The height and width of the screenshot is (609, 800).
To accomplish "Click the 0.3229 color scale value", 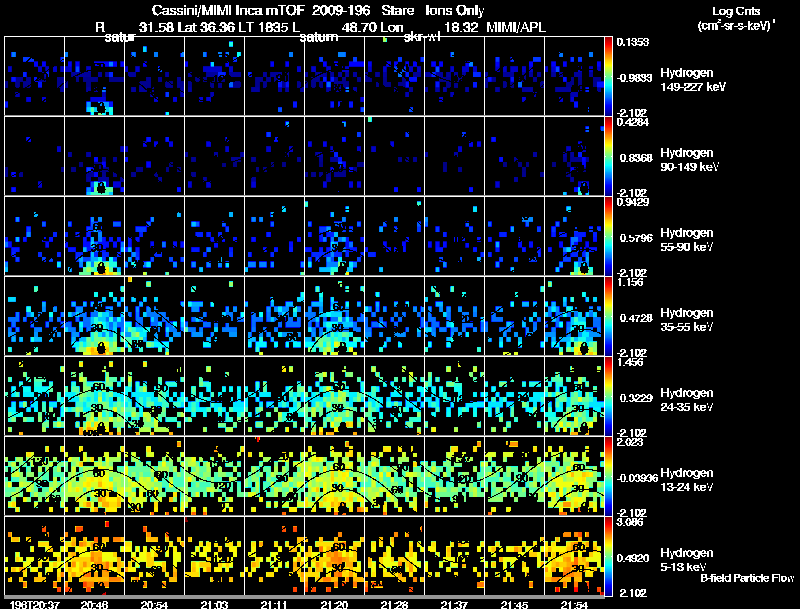I will point(636,398).
